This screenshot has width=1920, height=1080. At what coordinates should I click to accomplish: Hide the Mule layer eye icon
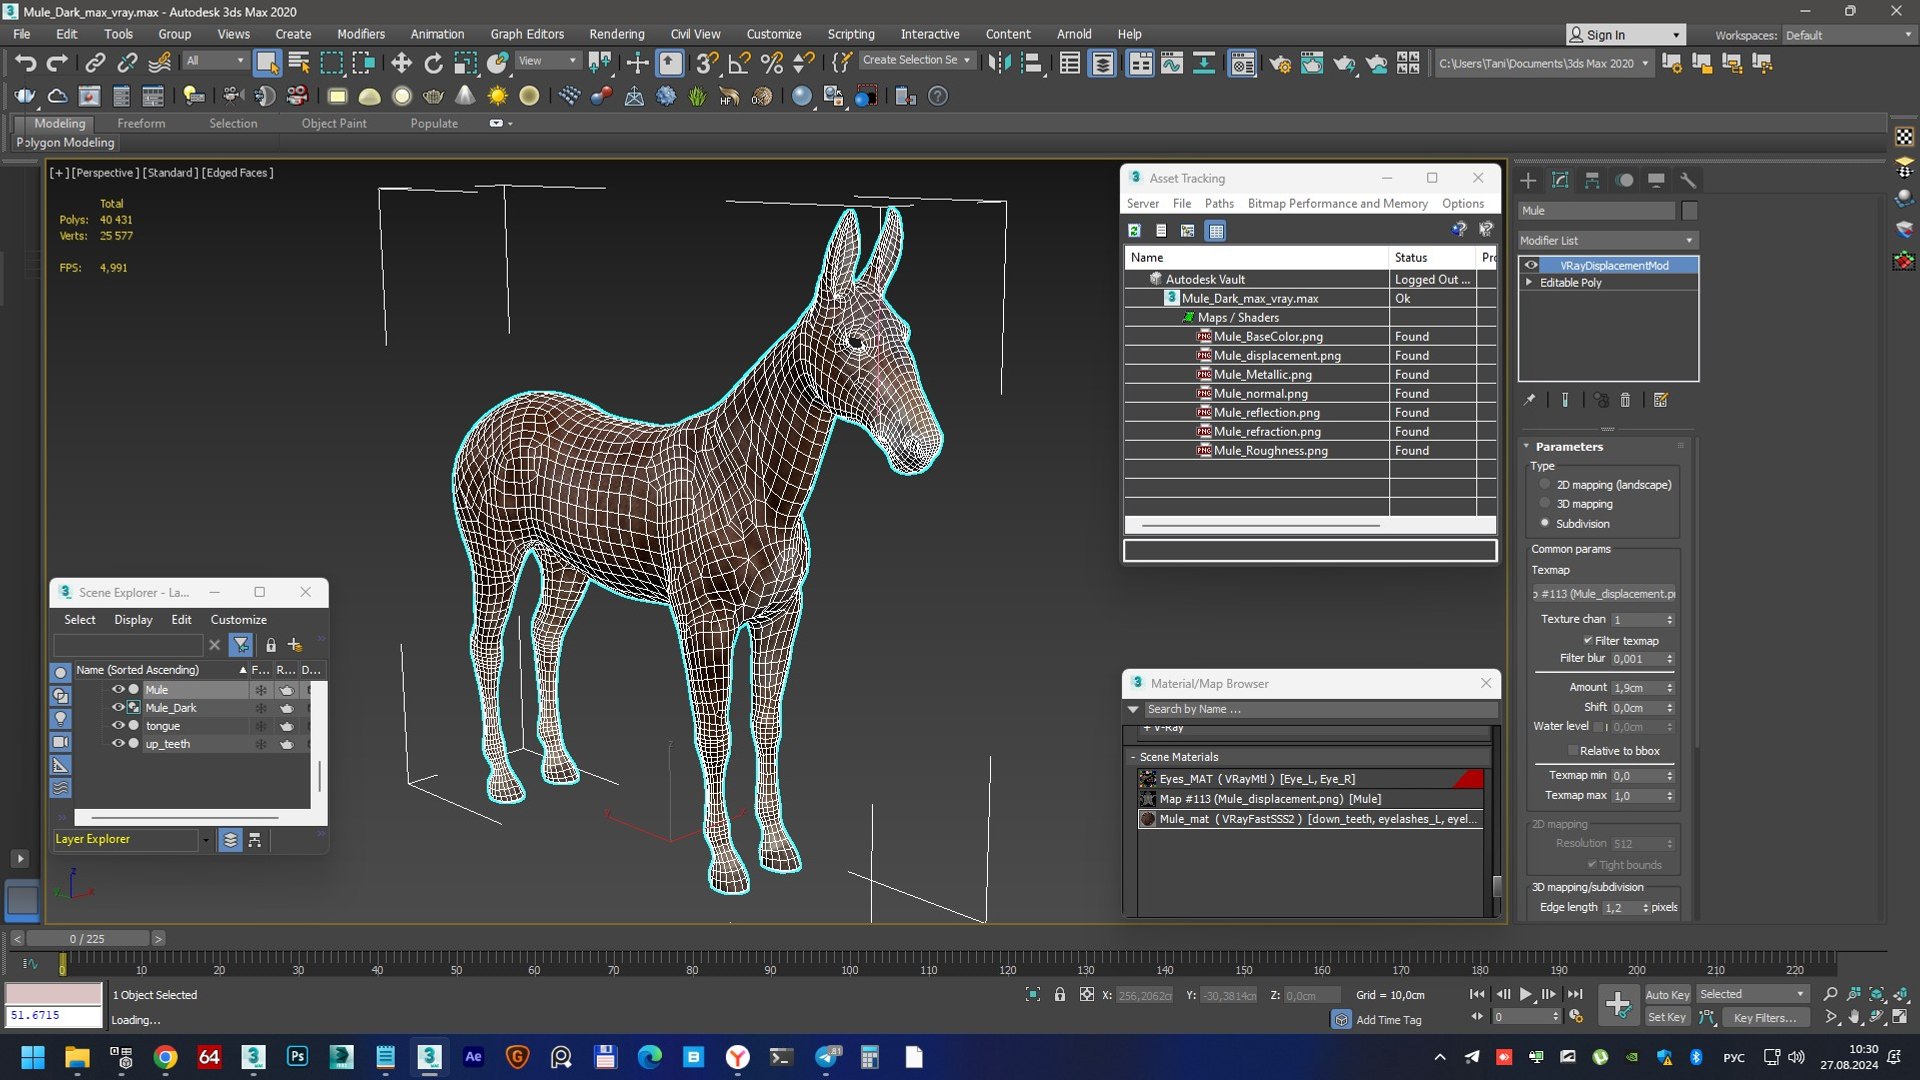pyautogui.click(x=117, y=689)
